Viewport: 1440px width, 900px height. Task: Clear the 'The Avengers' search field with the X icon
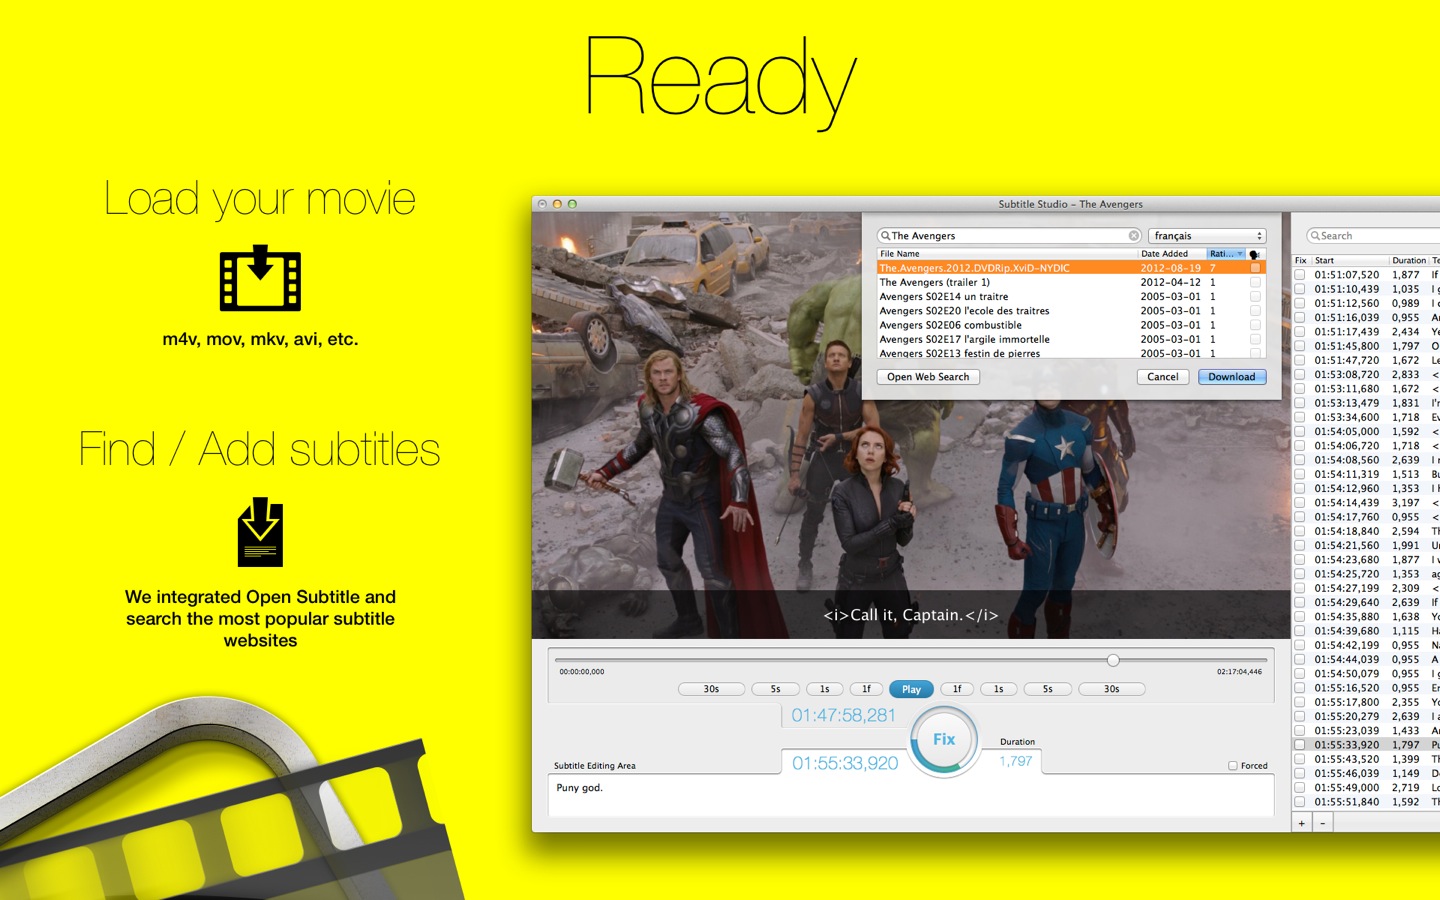(1134, 236)
